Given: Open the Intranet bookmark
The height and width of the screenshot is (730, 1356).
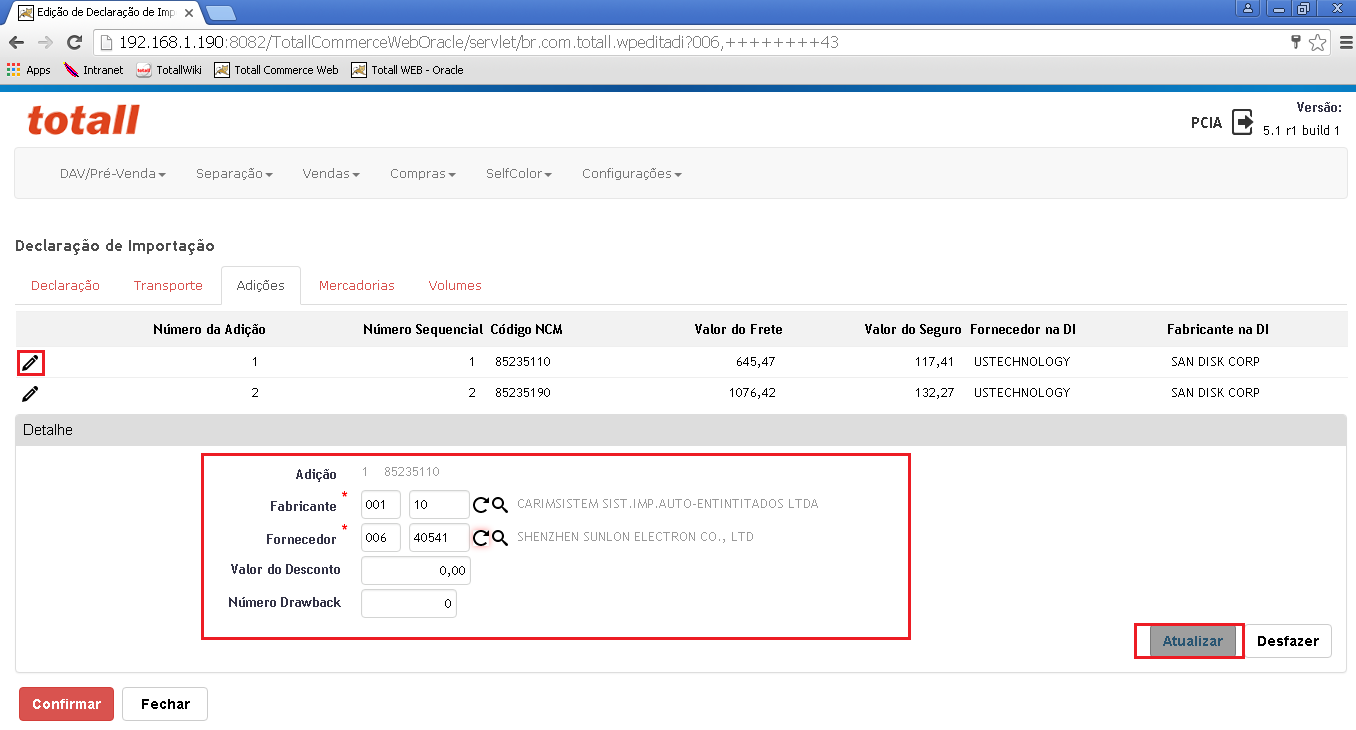Looking at the screenshot, I should coord(94,70).
